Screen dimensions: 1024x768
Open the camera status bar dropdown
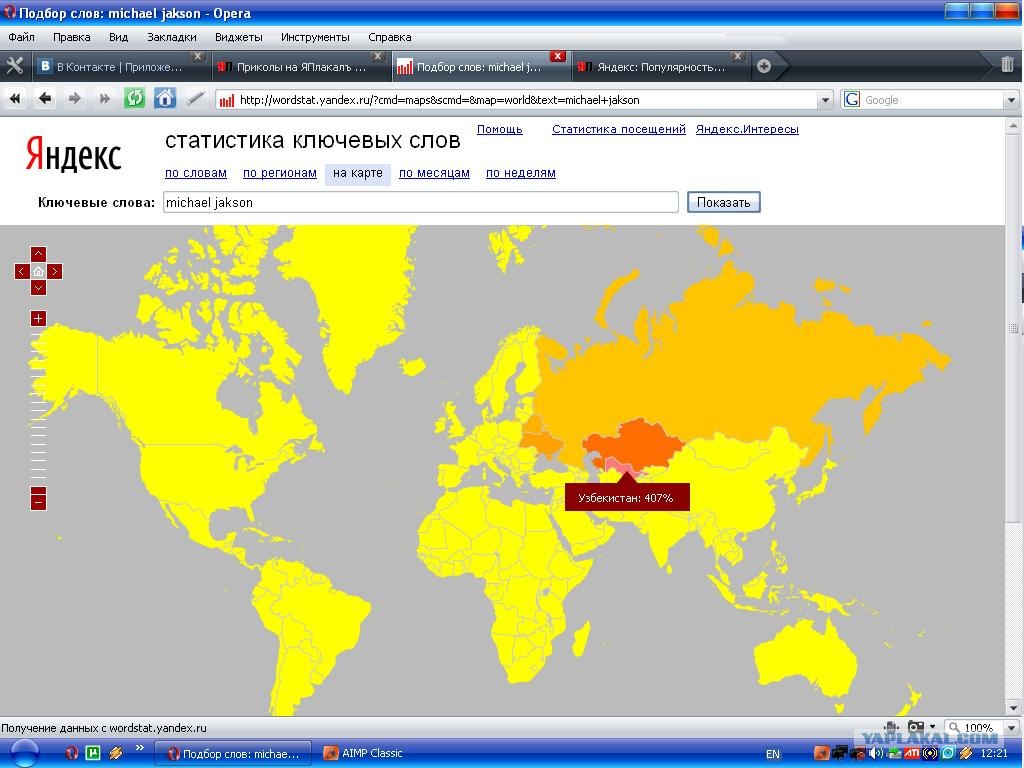933,726
